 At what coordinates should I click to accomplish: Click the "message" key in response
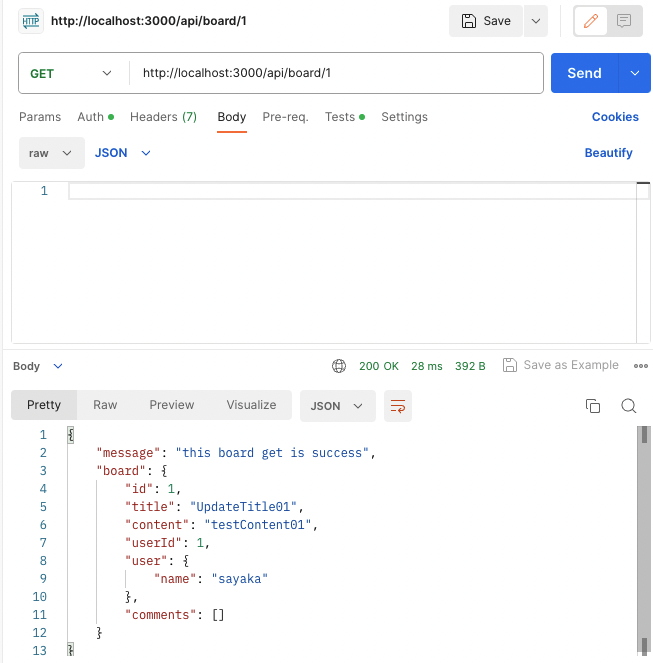[x=129, y=453]
